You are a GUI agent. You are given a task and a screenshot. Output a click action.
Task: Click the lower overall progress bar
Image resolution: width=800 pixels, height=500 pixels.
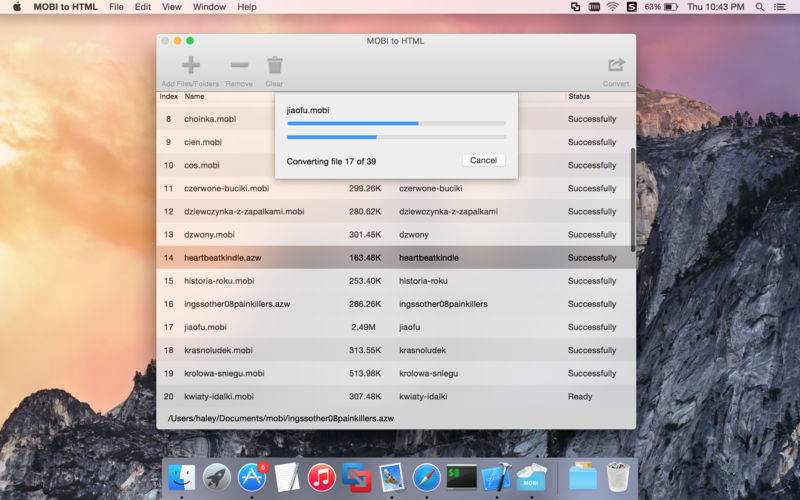click(x=396, y=137)
